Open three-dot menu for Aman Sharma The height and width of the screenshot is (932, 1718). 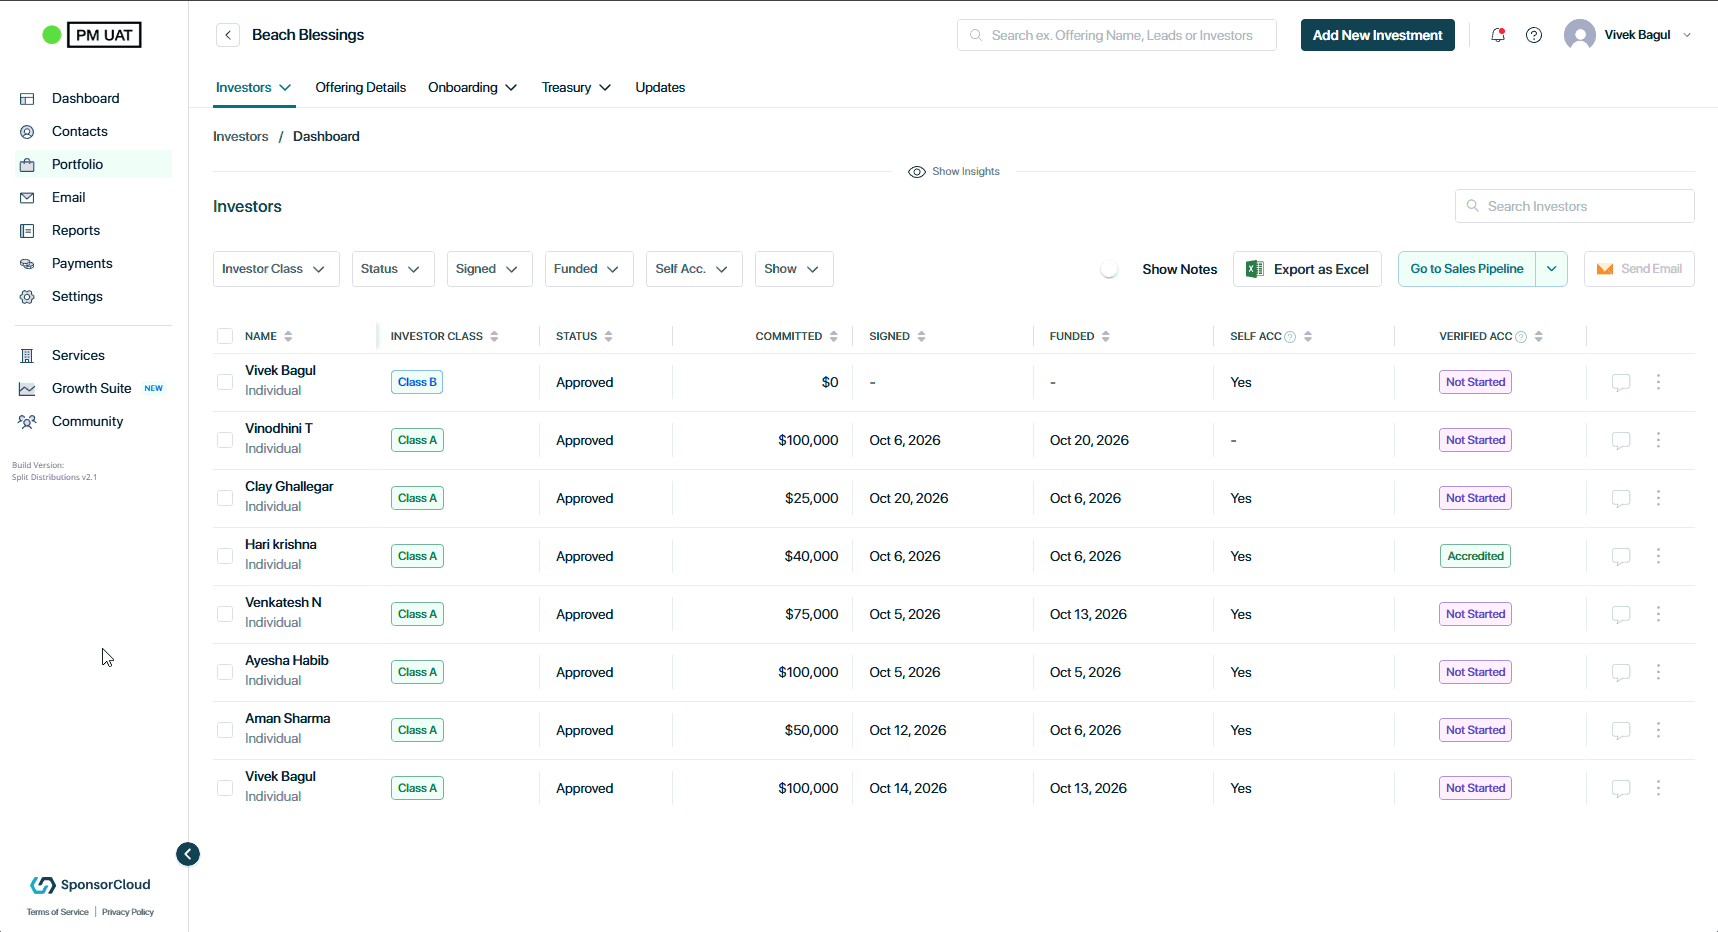[x=1658, y=730]
